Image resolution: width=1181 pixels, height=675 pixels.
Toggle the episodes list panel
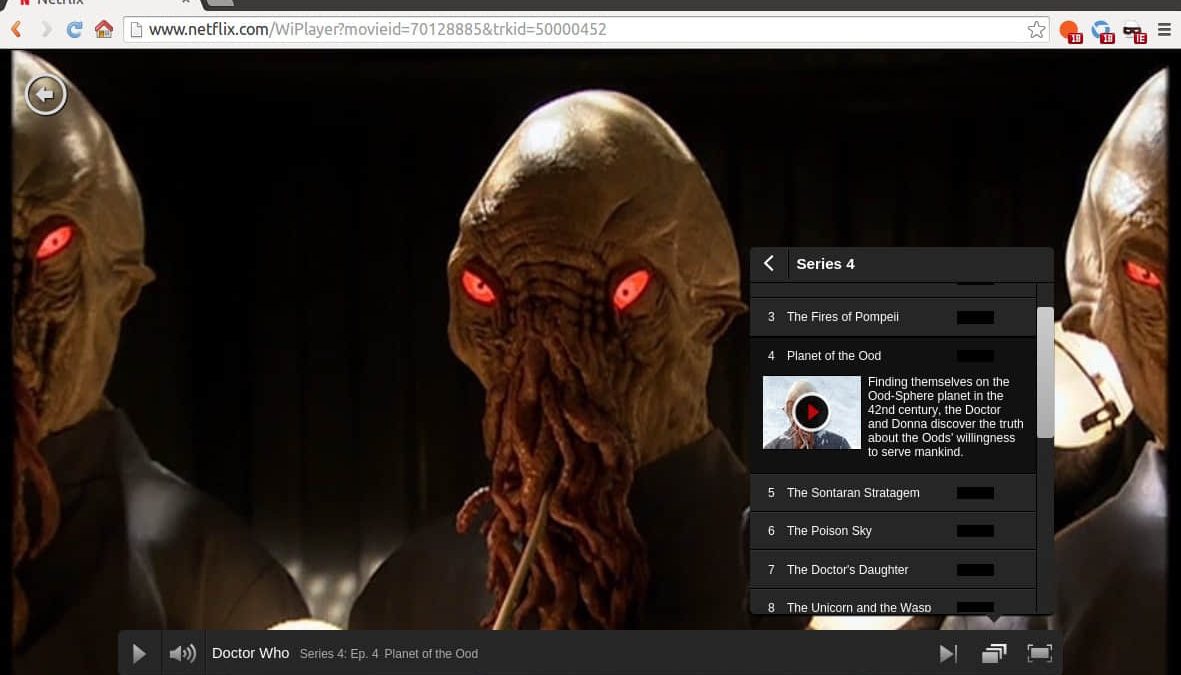[994, 653]
